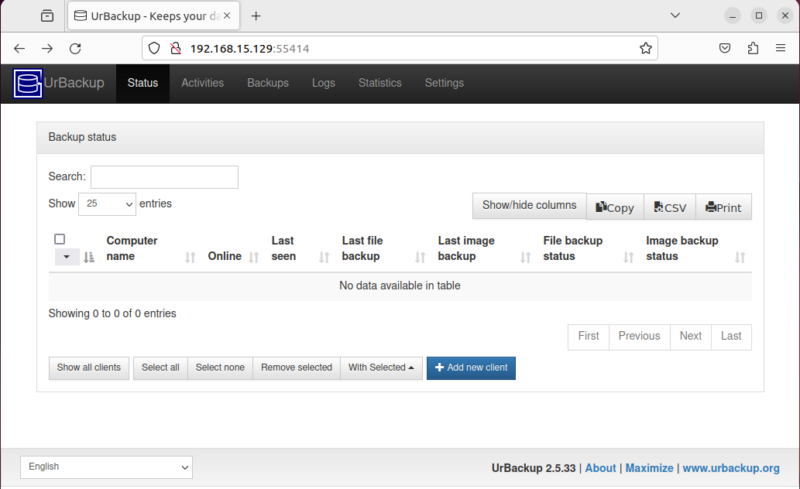Export the table with the CSV button

[x=670, y=207]
